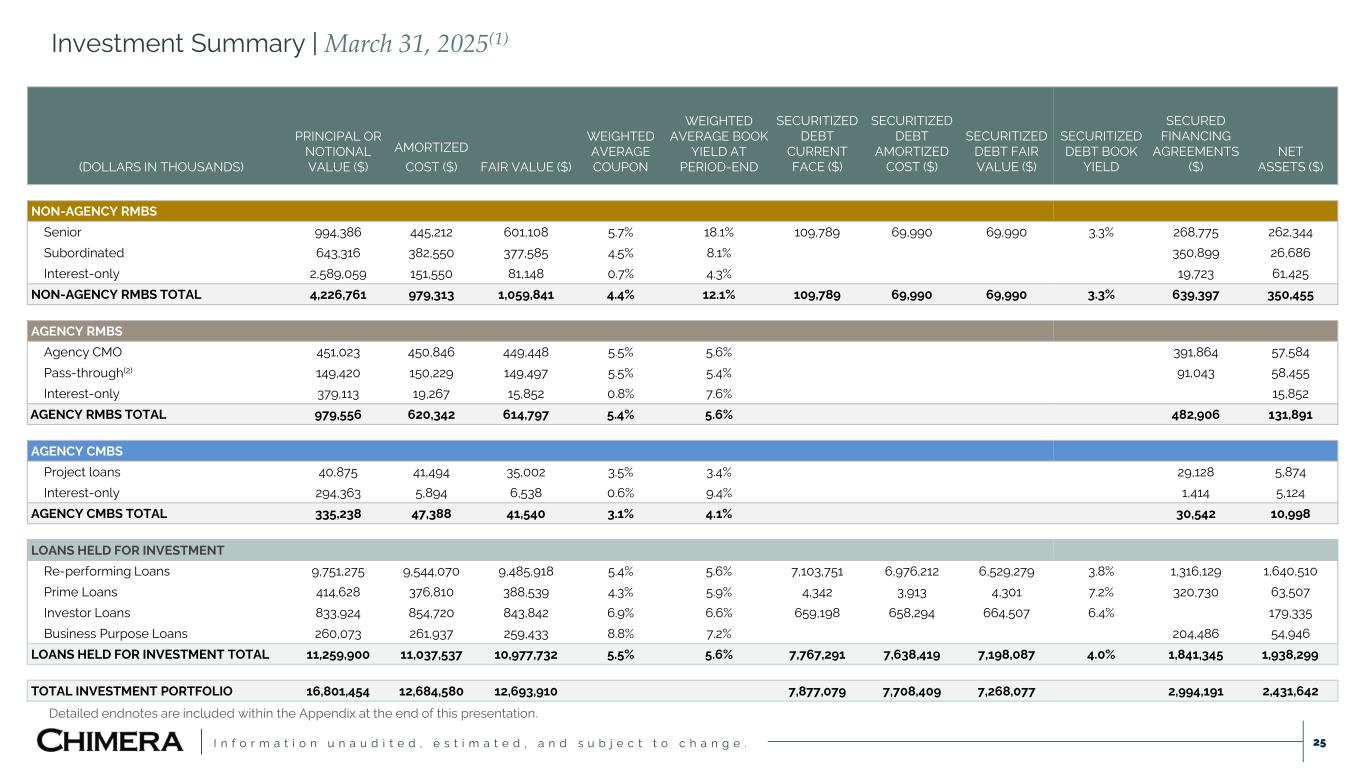Select the gold Non-Agency RMBS section header
The height and width of the screenshot is (768, 1365).
(86, 212)
